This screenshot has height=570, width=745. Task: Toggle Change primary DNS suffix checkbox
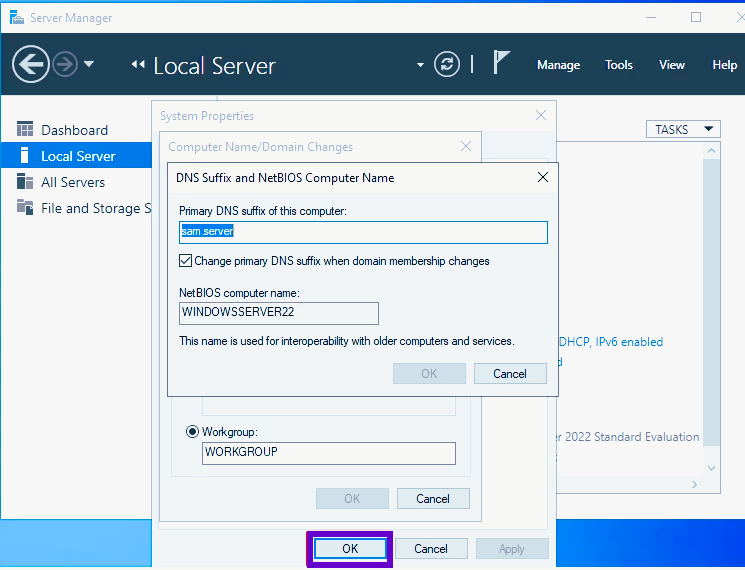point(185,261)
